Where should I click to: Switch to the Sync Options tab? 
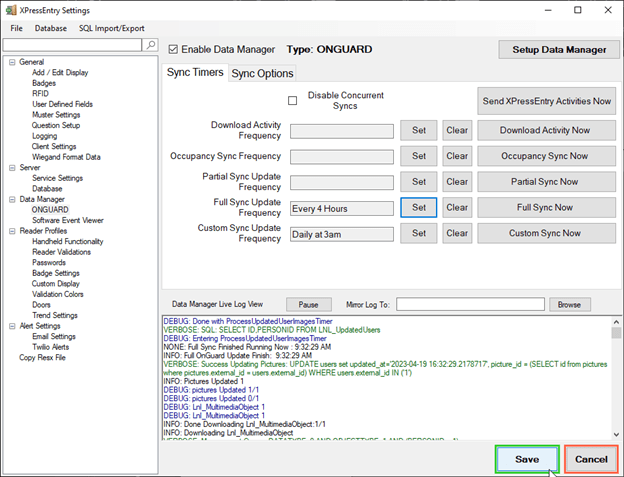pos(263,73)
